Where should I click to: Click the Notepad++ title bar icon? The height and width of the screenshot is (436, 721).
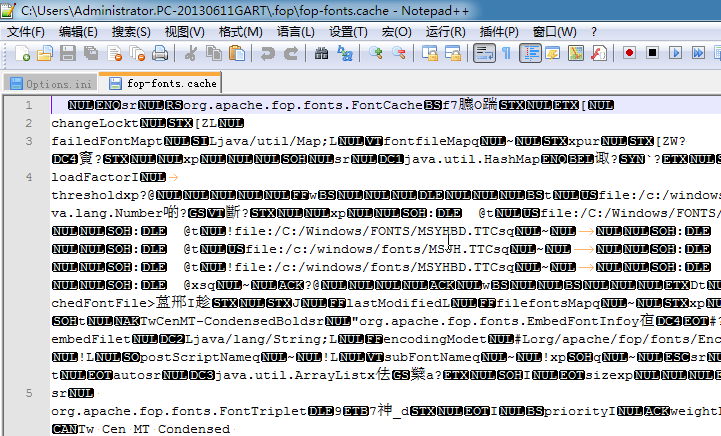[x=8, y=10]
